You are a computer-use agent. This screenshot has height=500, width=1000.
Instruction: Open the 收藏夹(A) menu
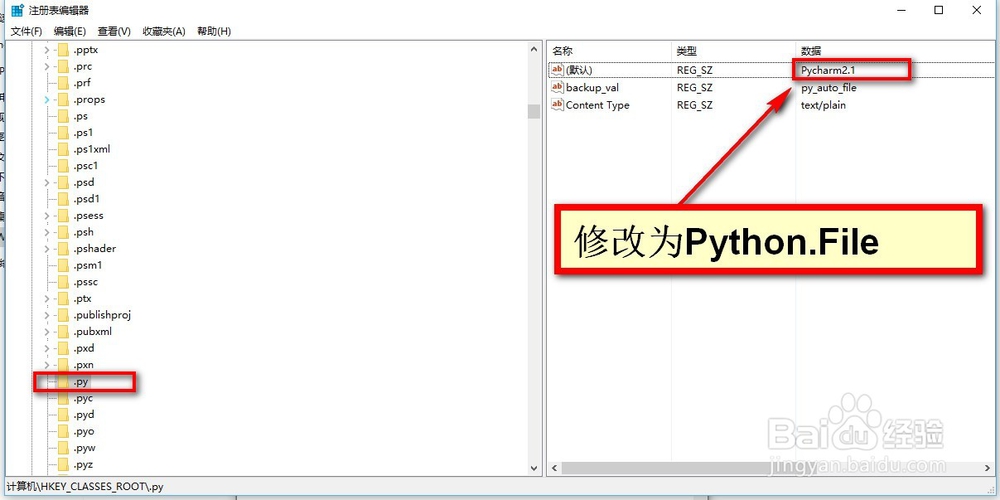[164, 31]
